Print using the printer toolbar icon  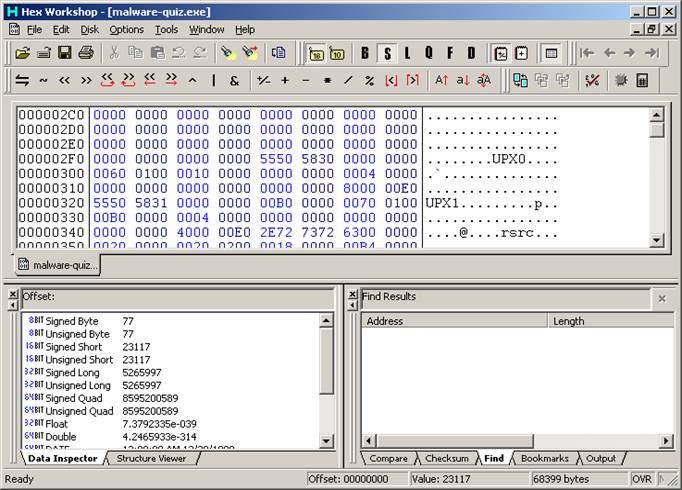(86, 53)
